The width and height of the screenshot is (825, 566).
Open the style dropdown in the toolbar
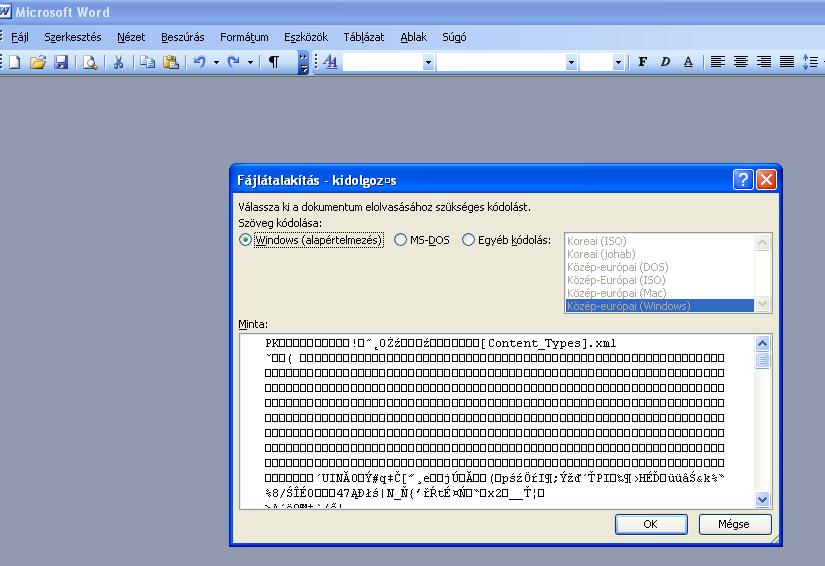428,62
